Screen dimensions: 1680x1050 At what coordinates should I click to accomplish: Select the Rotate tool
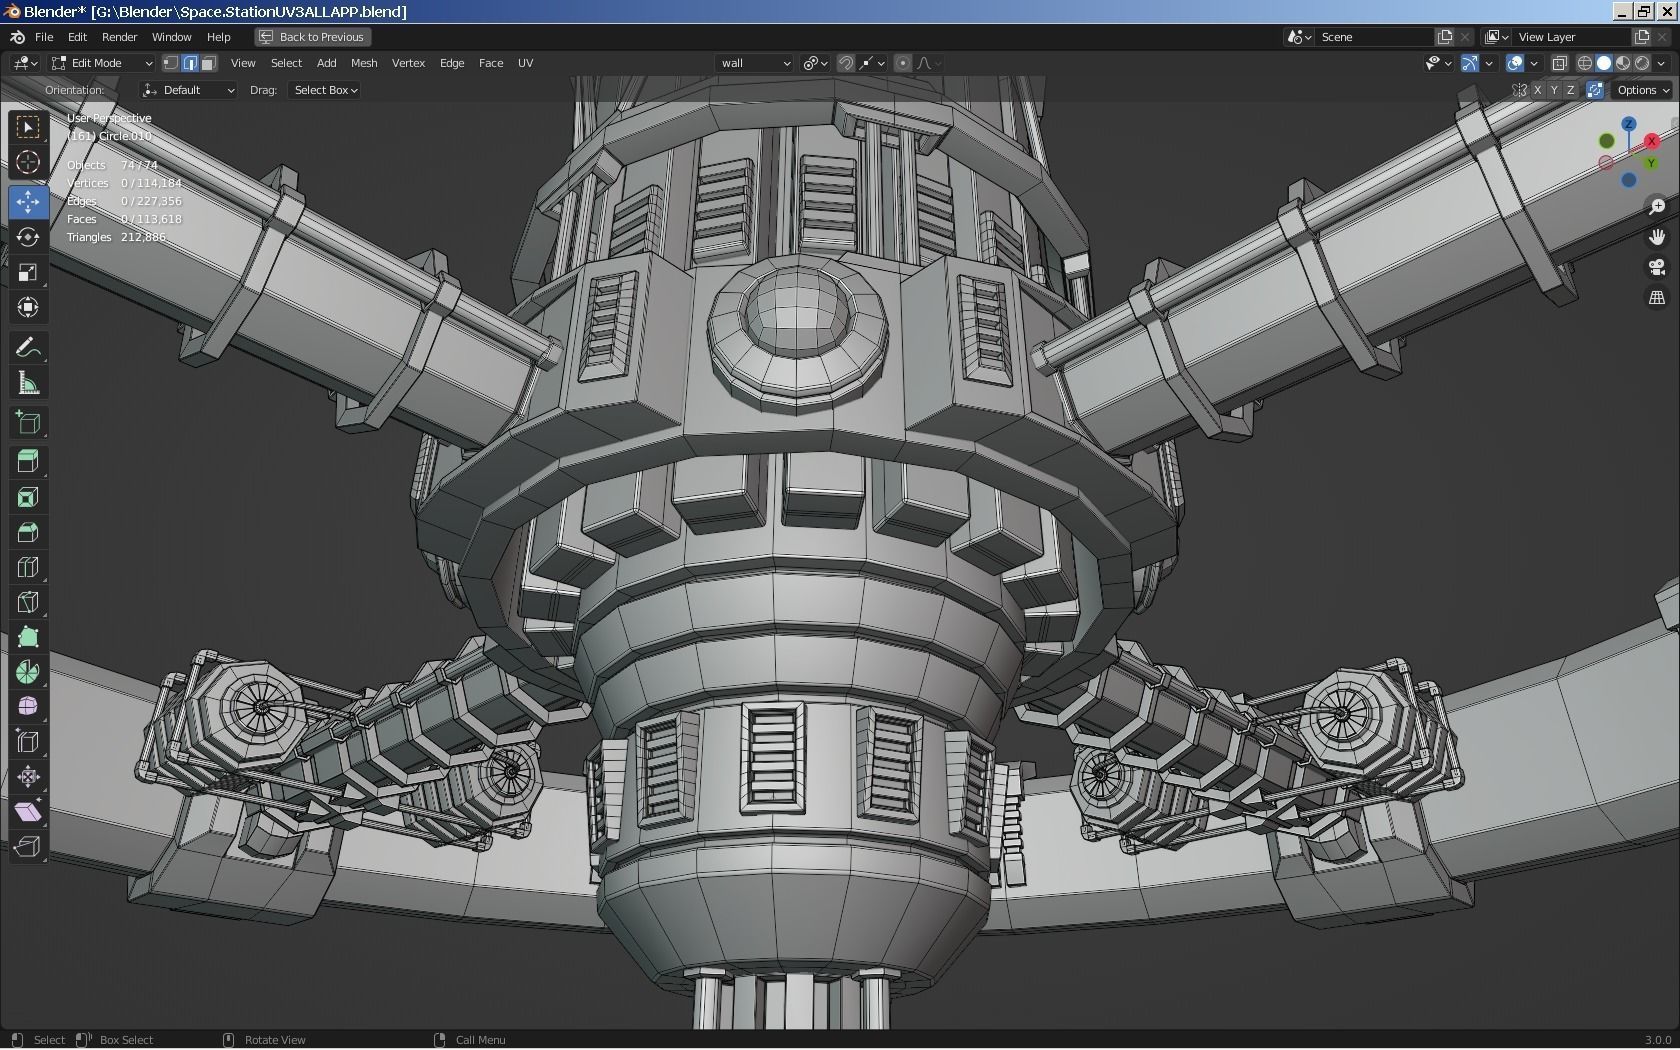tap(28, 237)
